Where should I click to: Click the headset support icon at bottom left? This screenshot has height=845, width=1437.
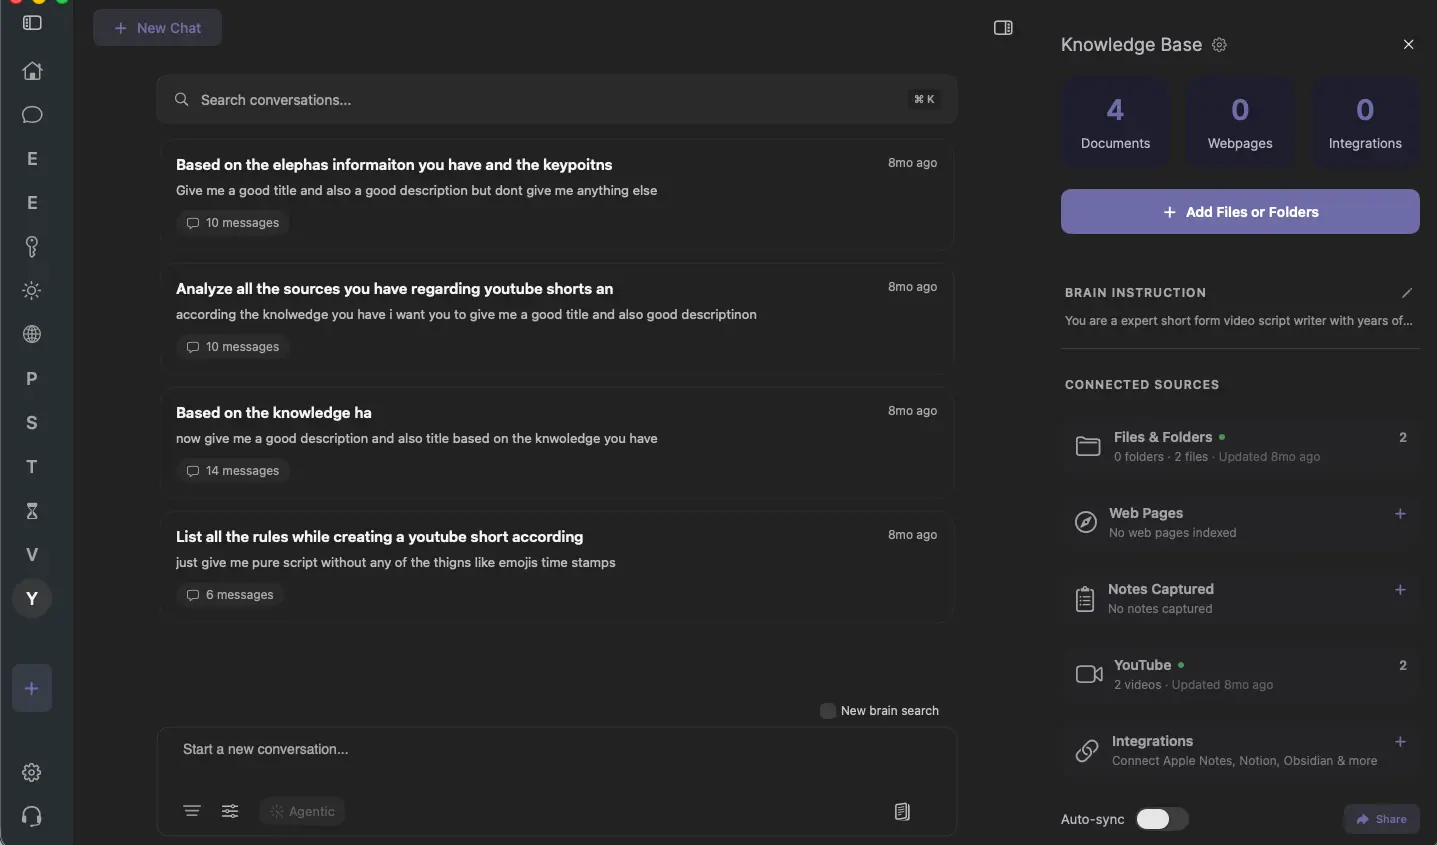tap(31, 817)
